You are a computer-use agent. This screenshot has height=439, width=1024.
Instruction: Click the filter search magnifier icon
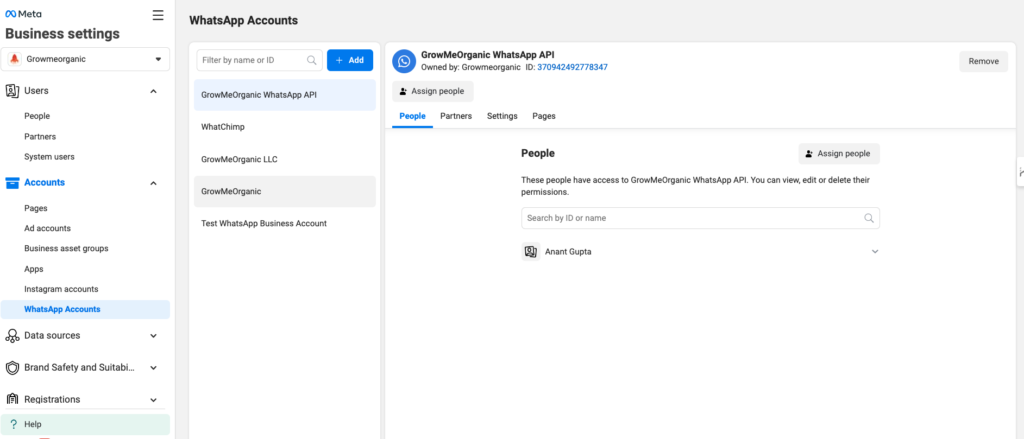point(312,60)
